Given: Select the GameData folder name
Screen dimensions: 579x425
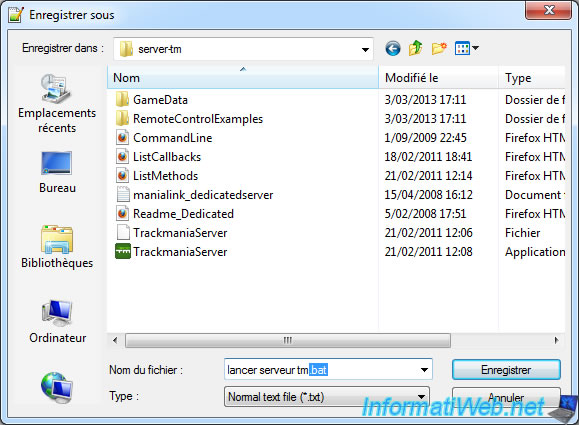Looking at the screenshot, I should 160,100.
